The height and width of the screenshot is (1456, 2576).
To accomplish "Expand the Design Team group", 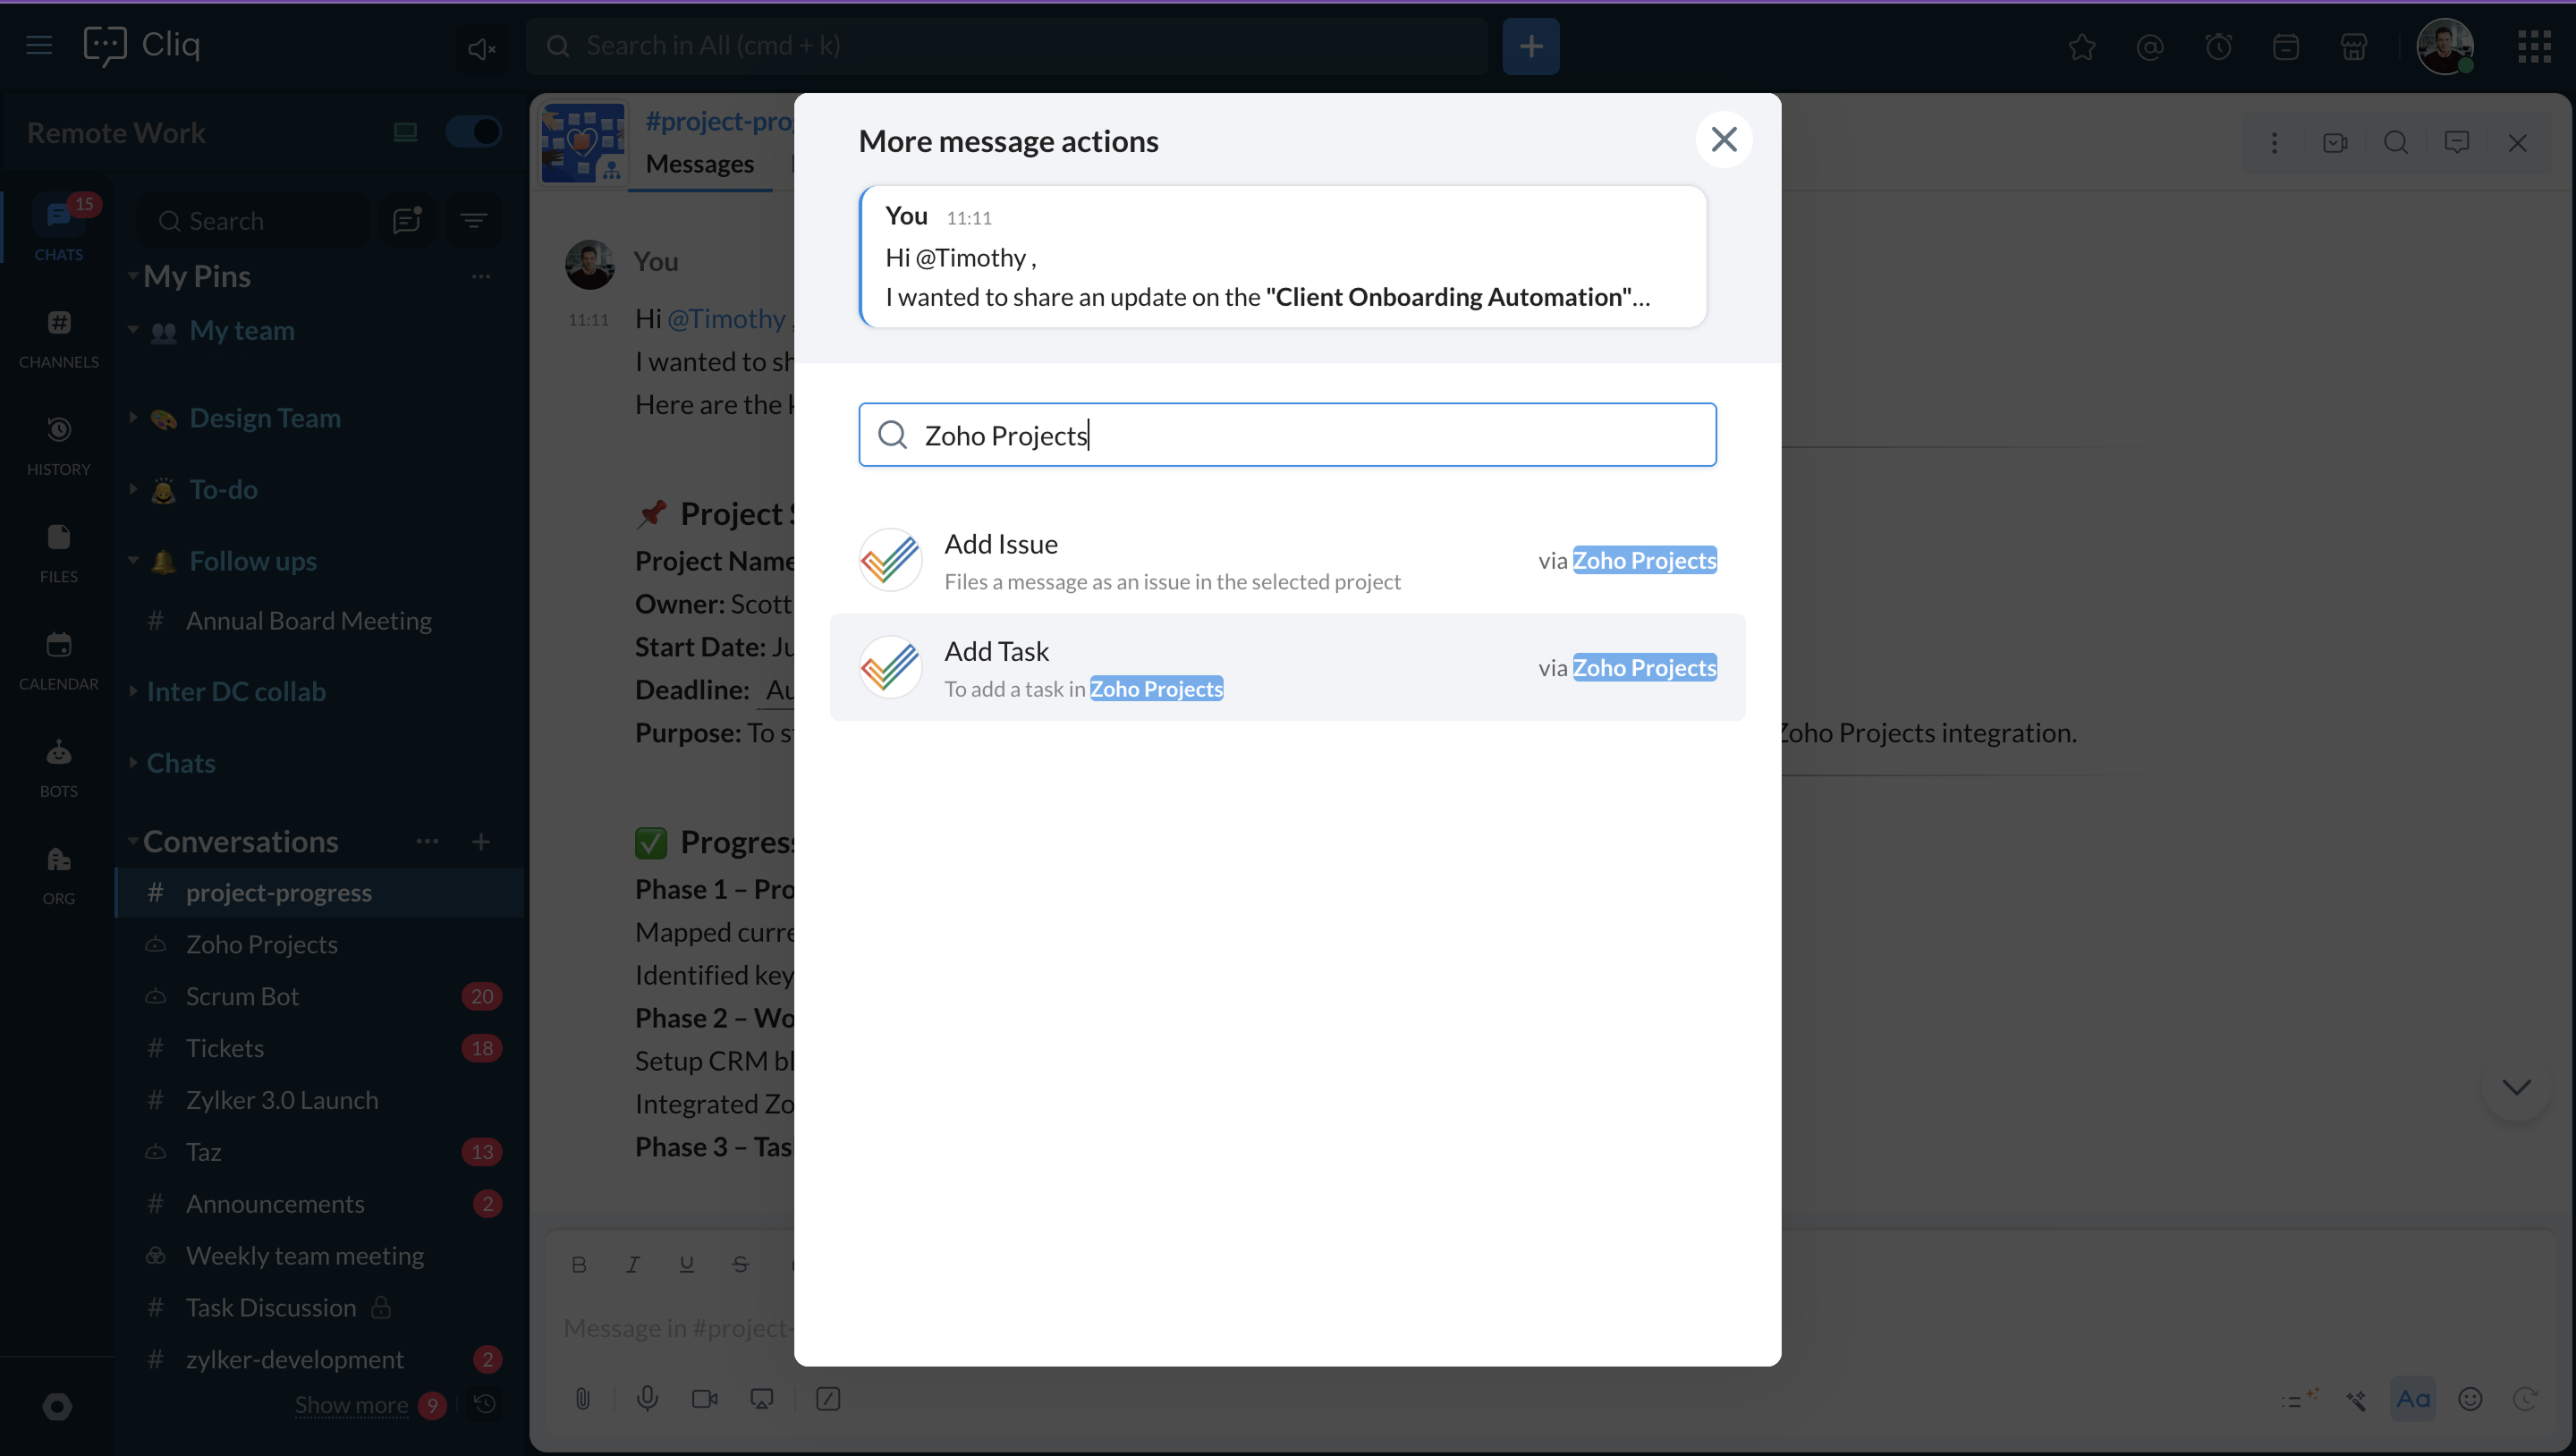I will pos(133,417).
